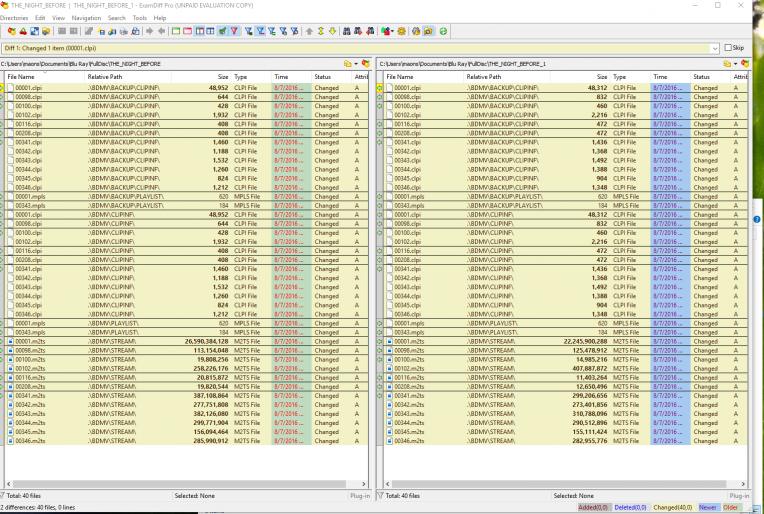Sort left pane by File Name column
764x514 pixels.
45,77
